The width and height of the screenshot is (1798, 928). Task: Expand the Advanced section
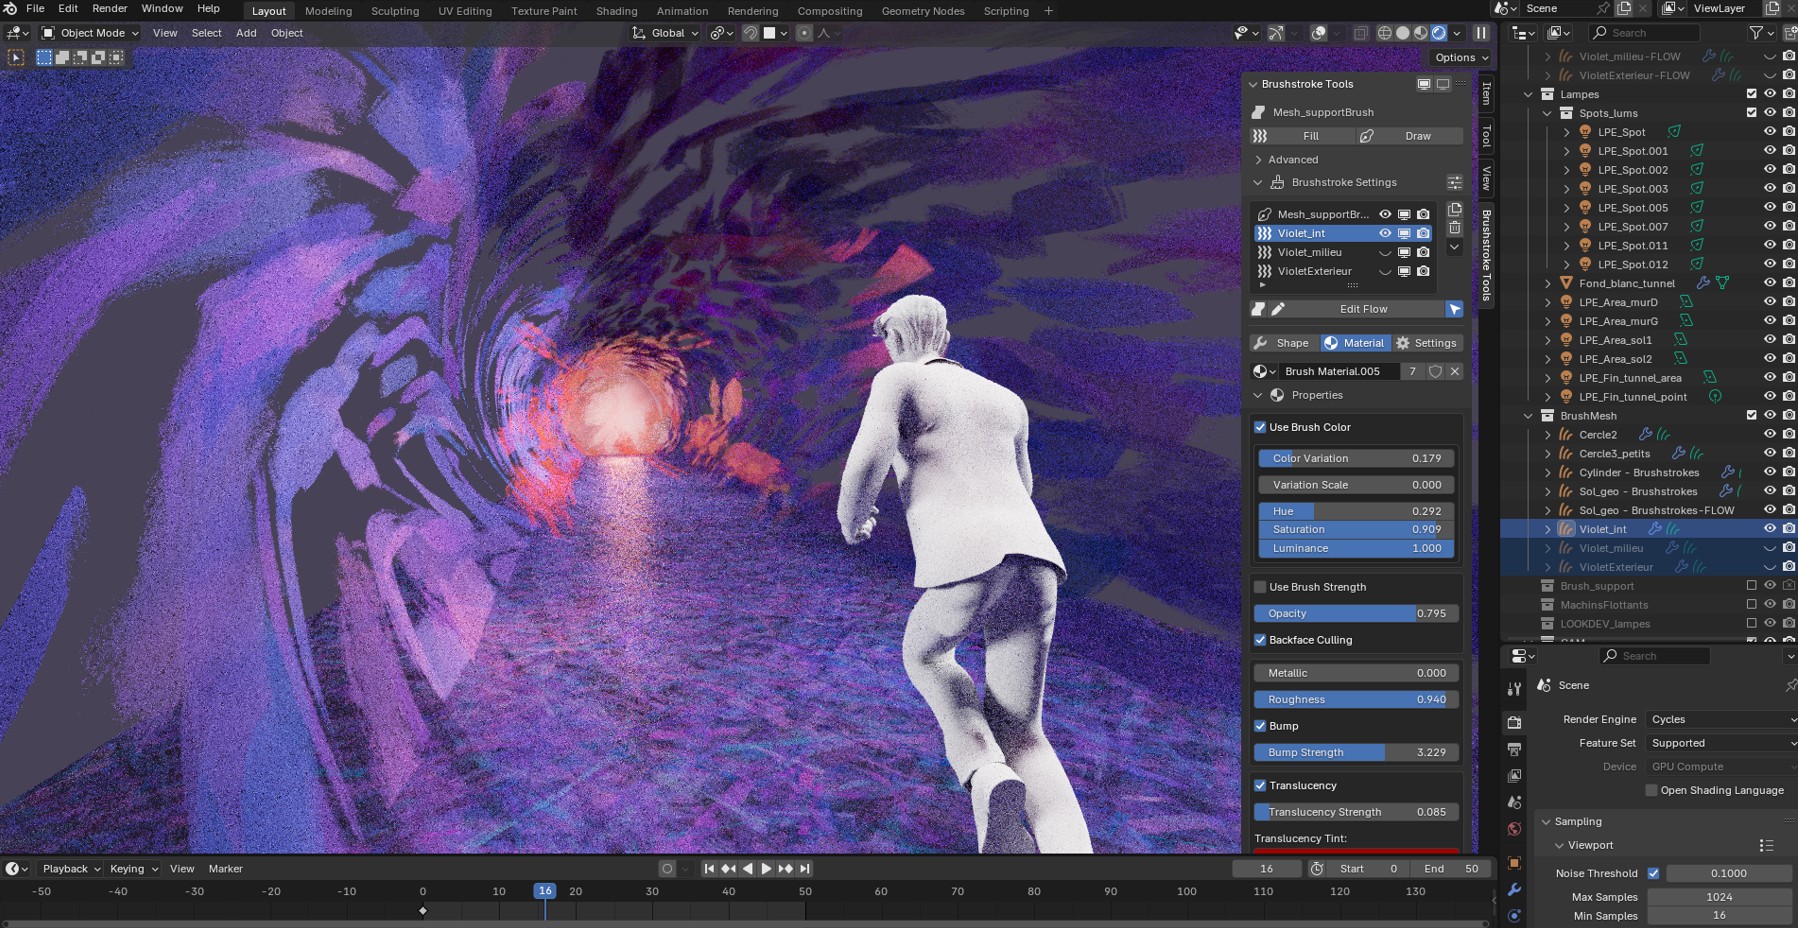point(1292,160)
